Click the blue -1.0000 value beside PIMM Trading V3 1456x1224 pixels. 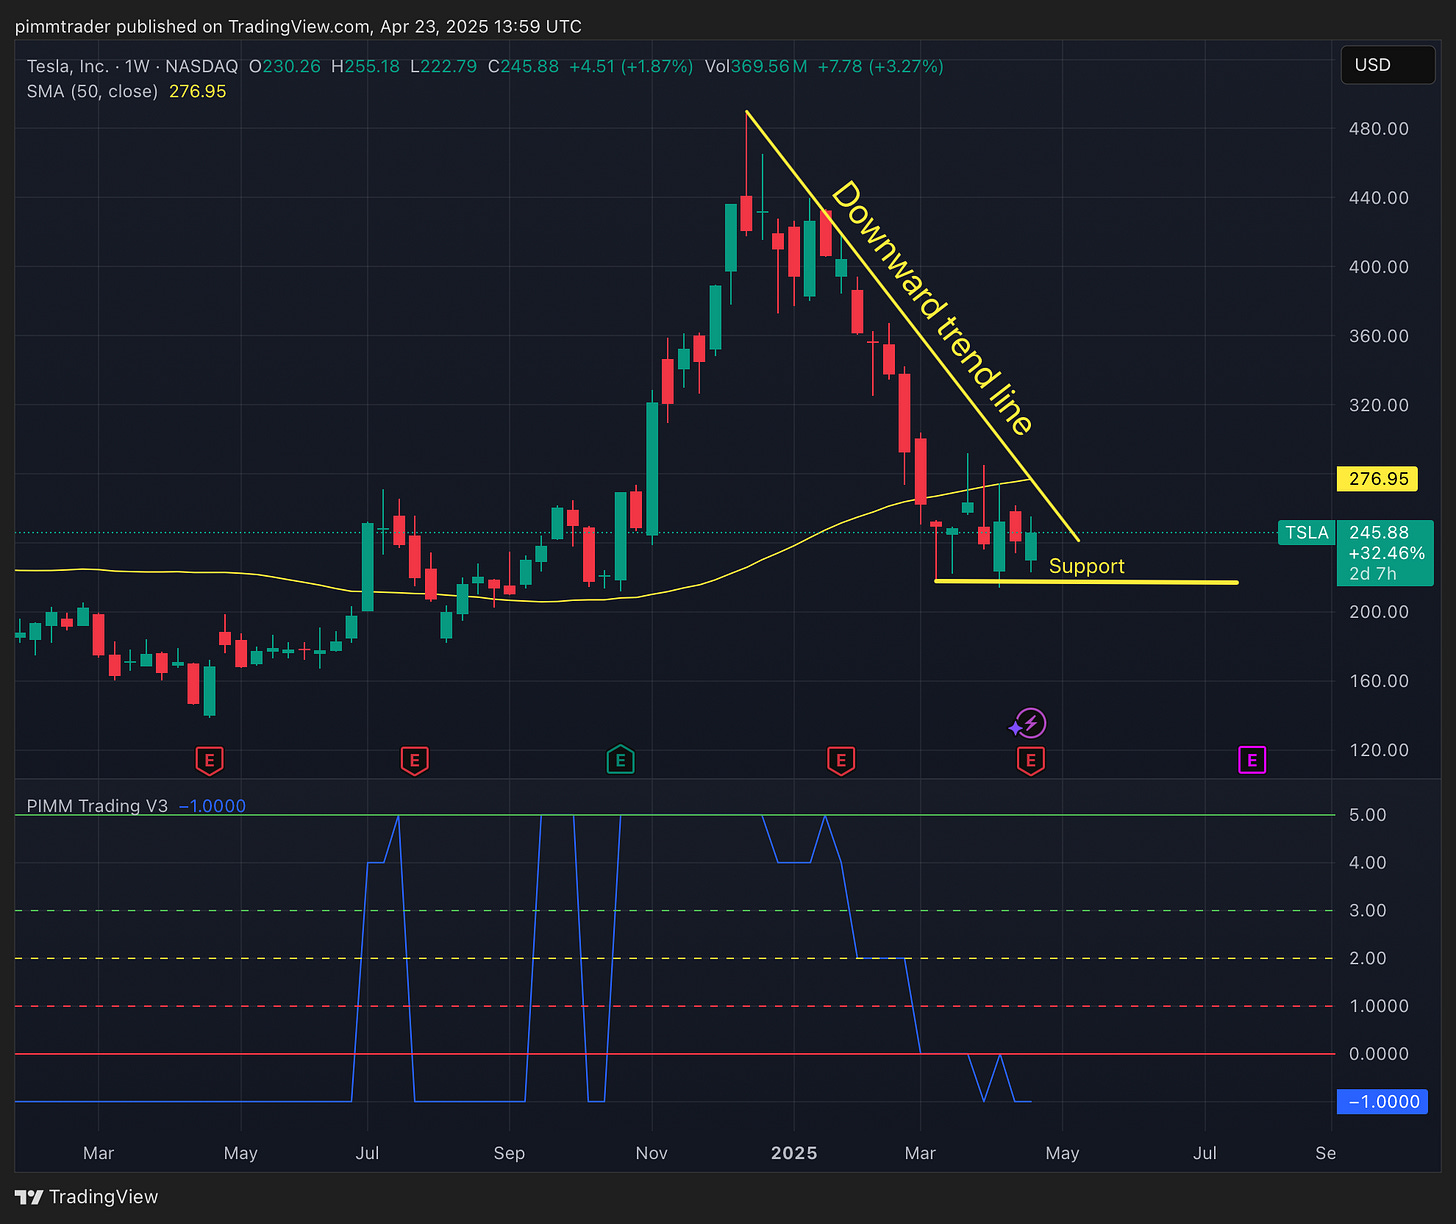click(212, 806)
